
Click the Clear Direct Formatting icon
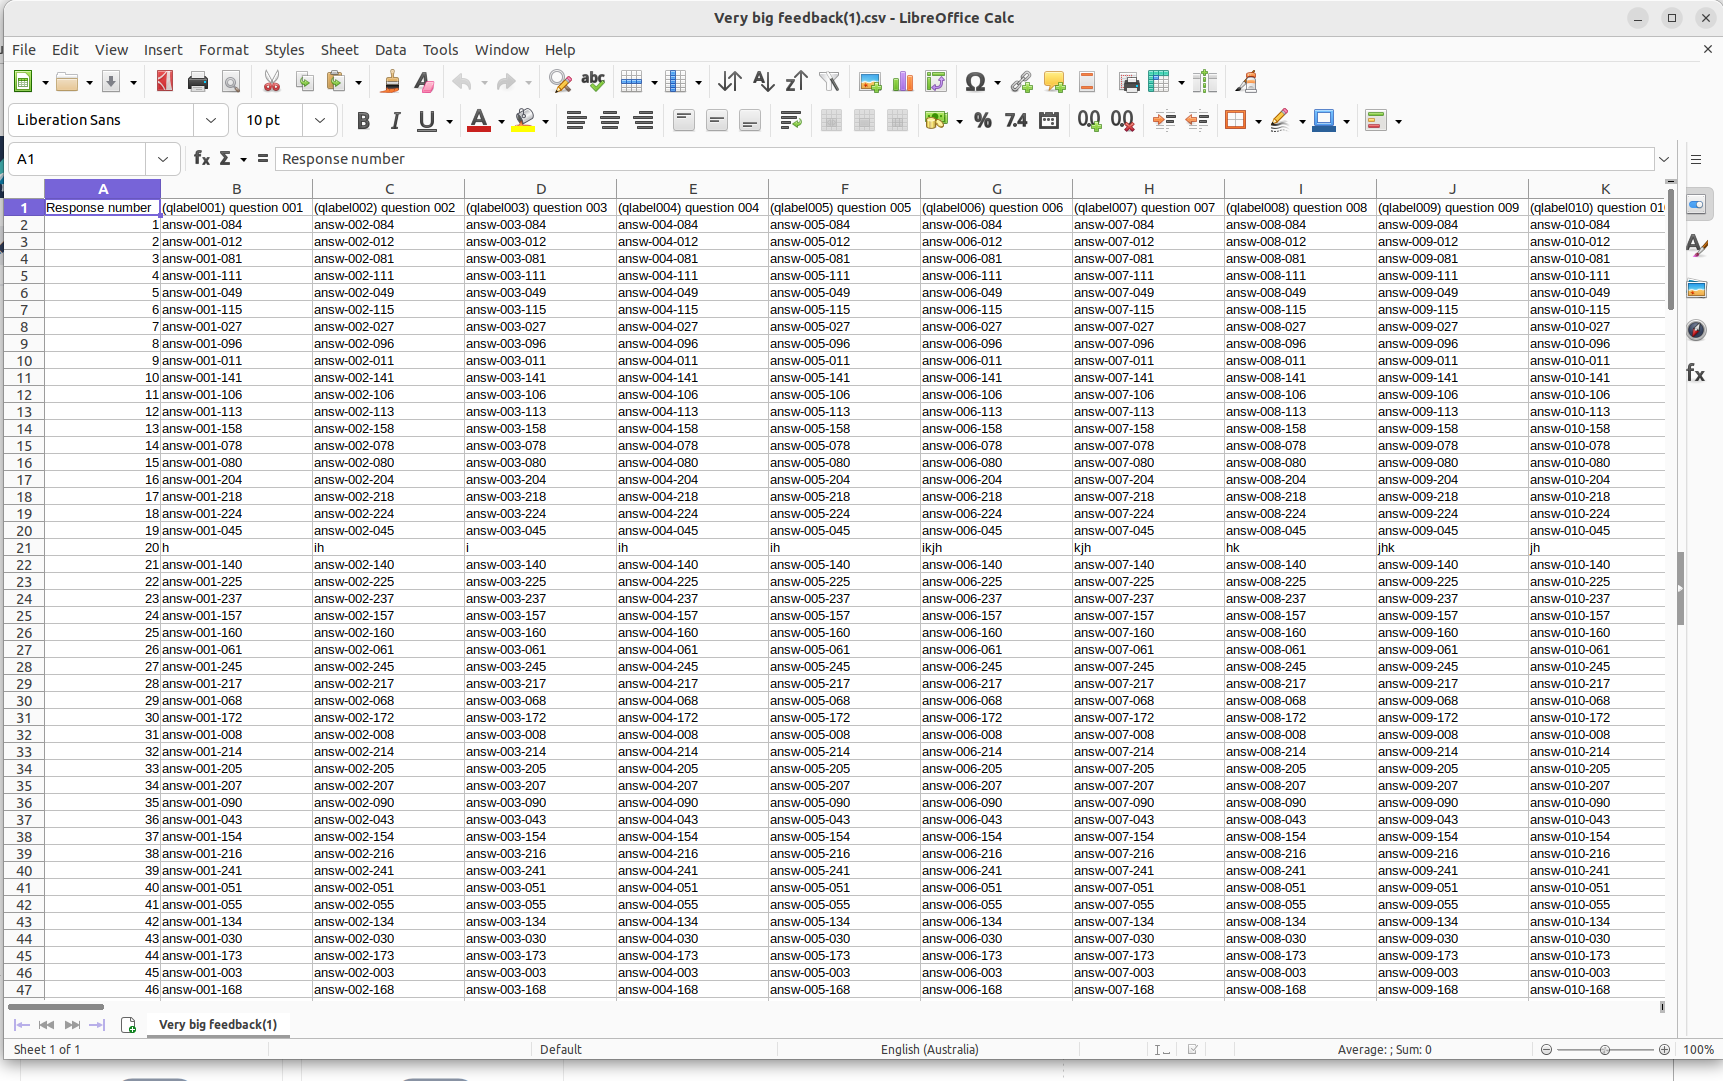coord(424,82)
